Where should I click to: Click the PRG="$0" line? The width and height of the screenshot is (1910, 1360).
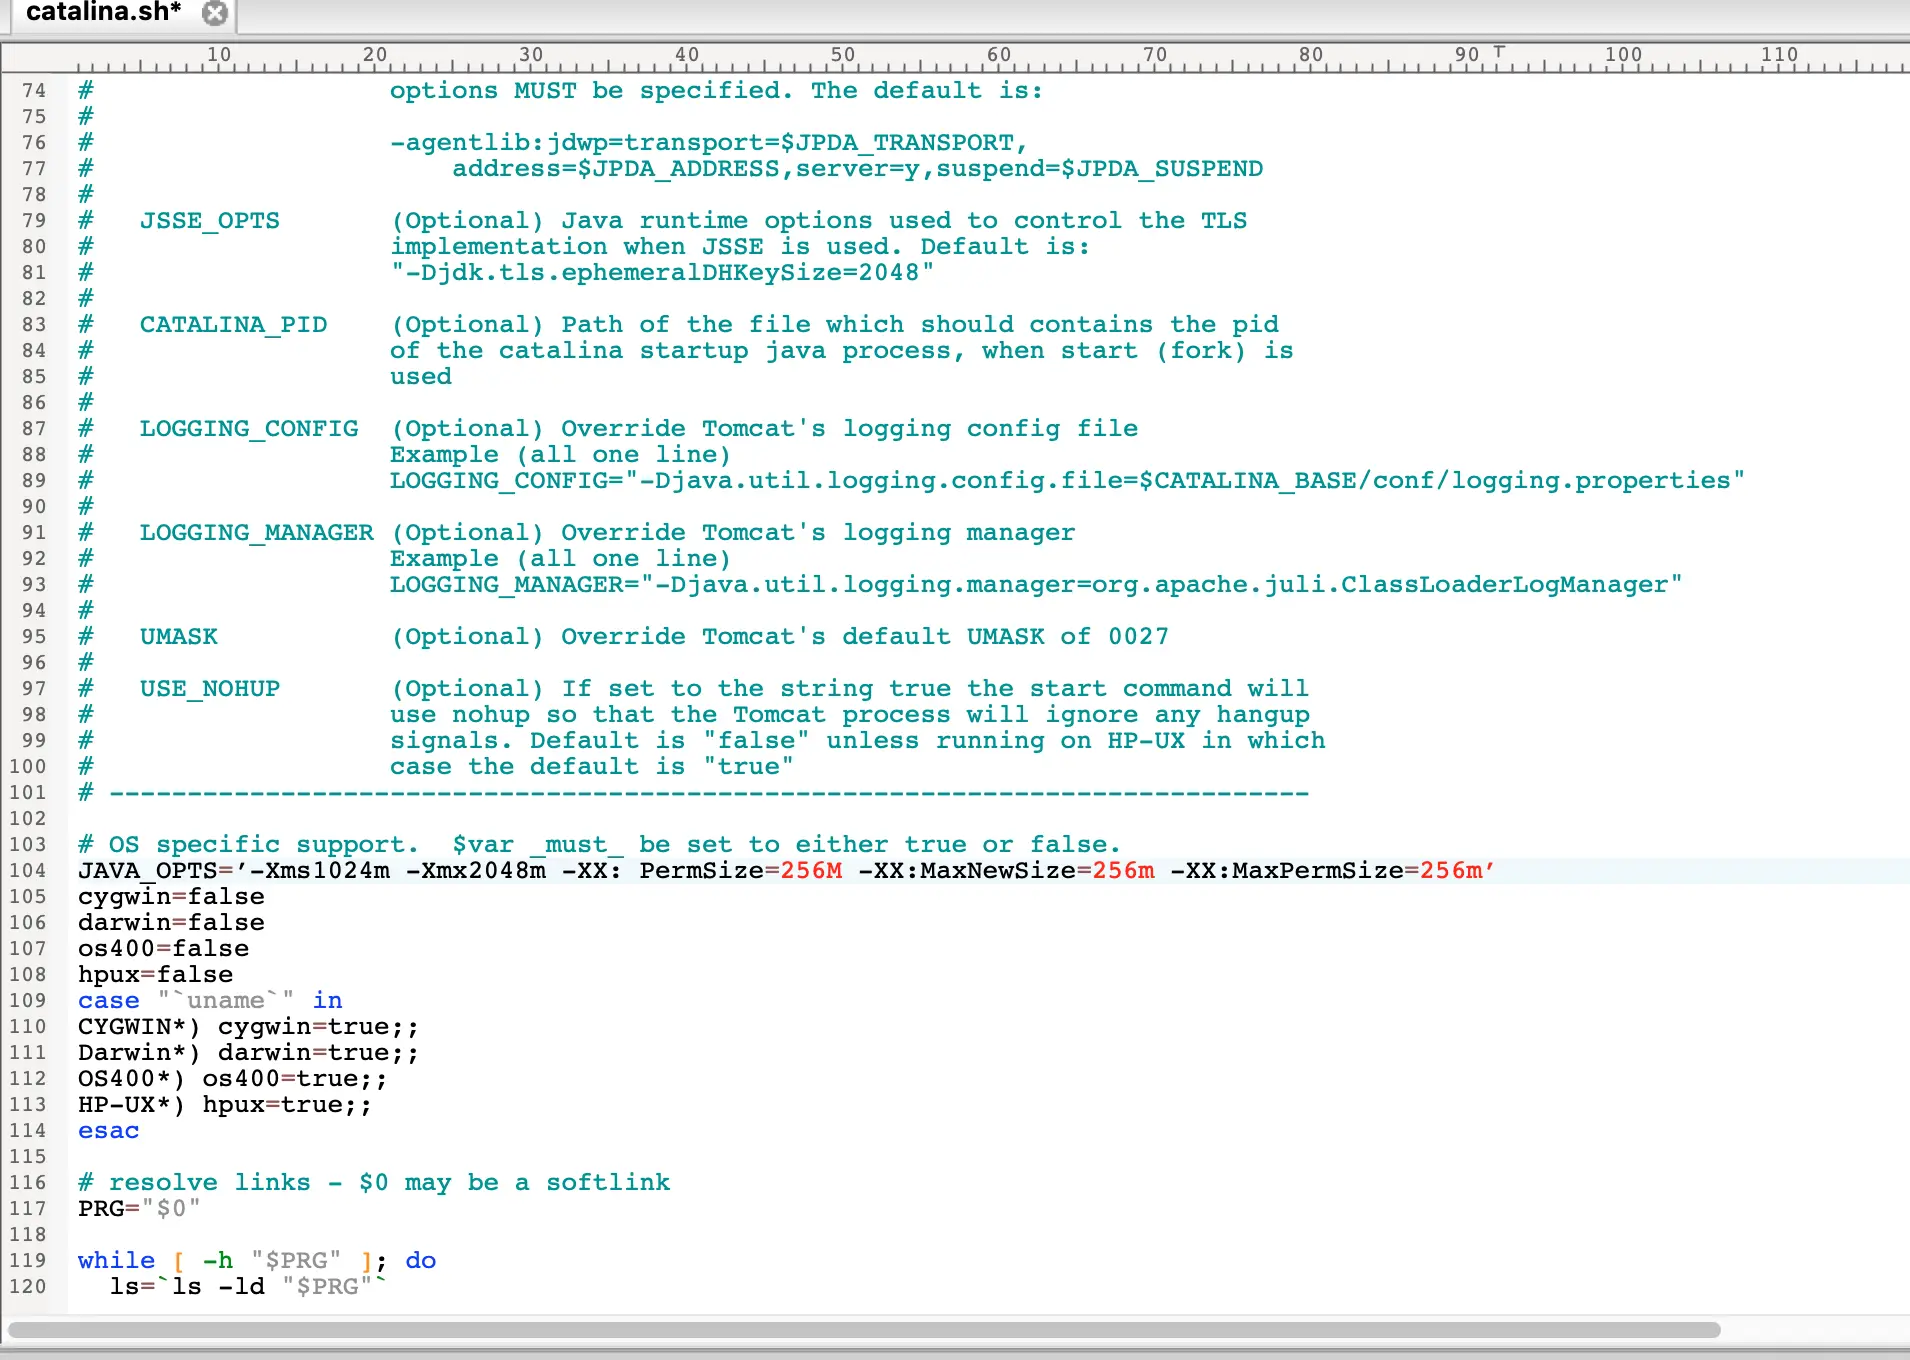[139, 1209]
